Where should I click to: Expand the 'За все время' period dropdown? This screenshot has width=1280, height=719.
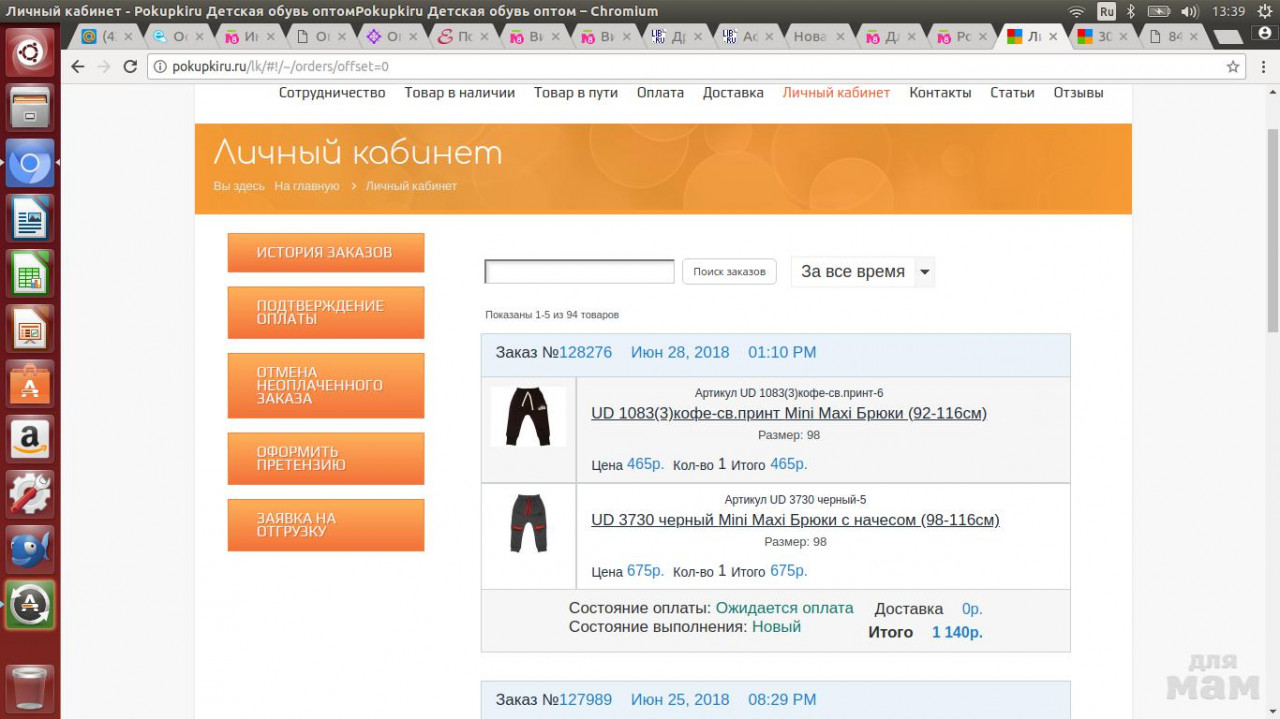(925, 272)
